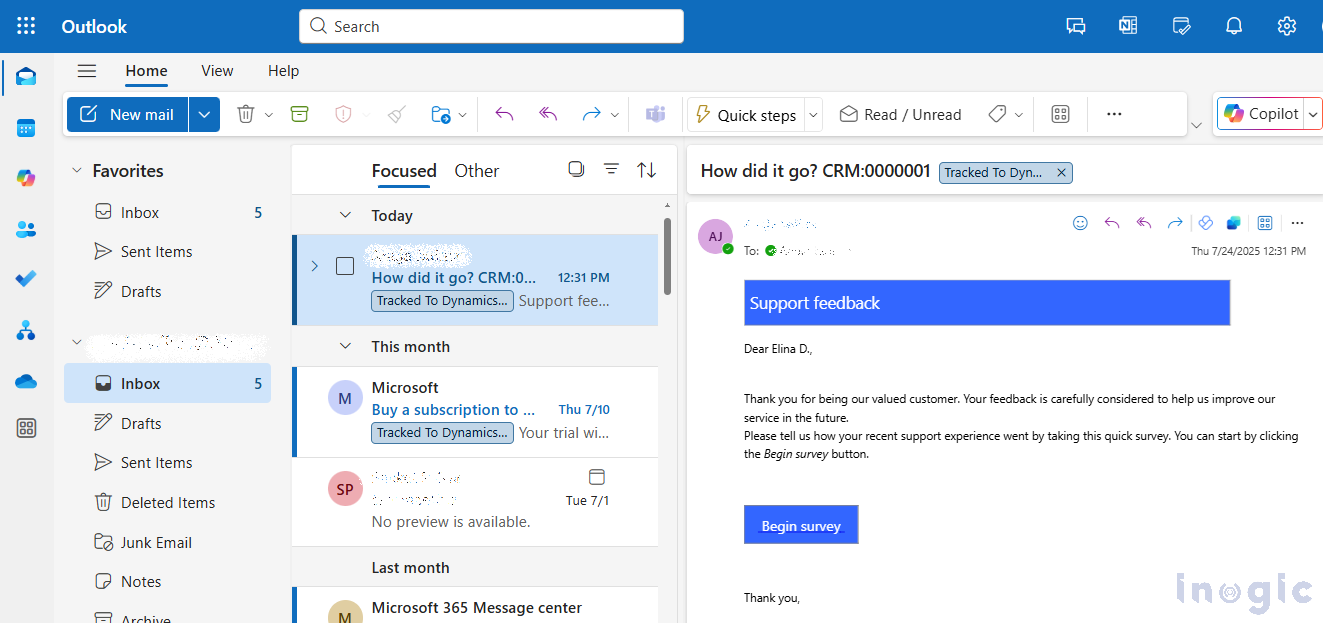Click the Search input field
Screen dimensions: 1323x625
(x=491, y=27)
